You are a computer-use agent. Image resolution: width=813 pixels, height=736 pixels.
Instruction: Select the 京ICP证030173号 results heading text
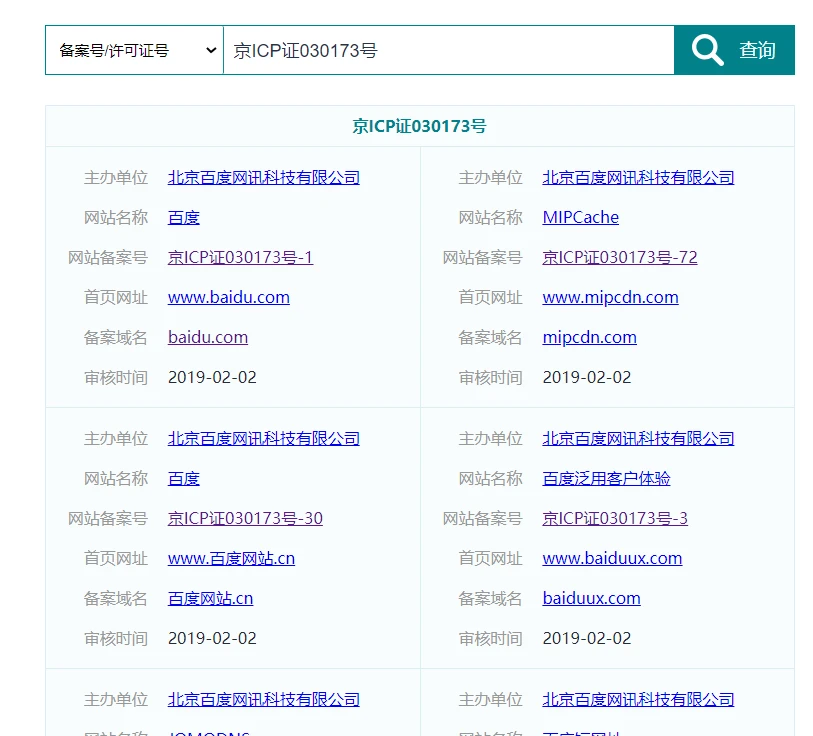pyautogui.click(x=419, y=126)
